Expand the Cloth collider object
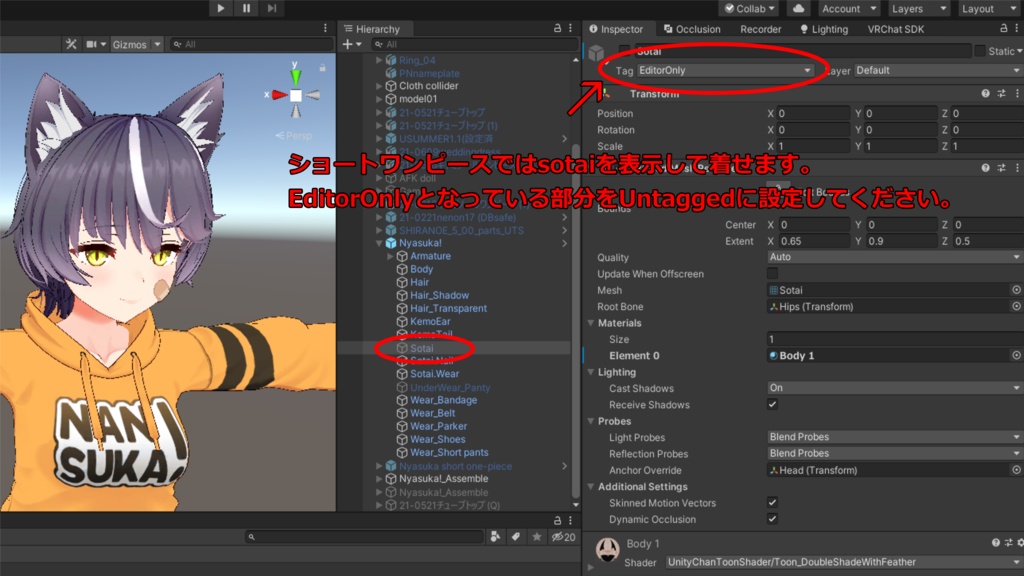 [x=379, y=86]
